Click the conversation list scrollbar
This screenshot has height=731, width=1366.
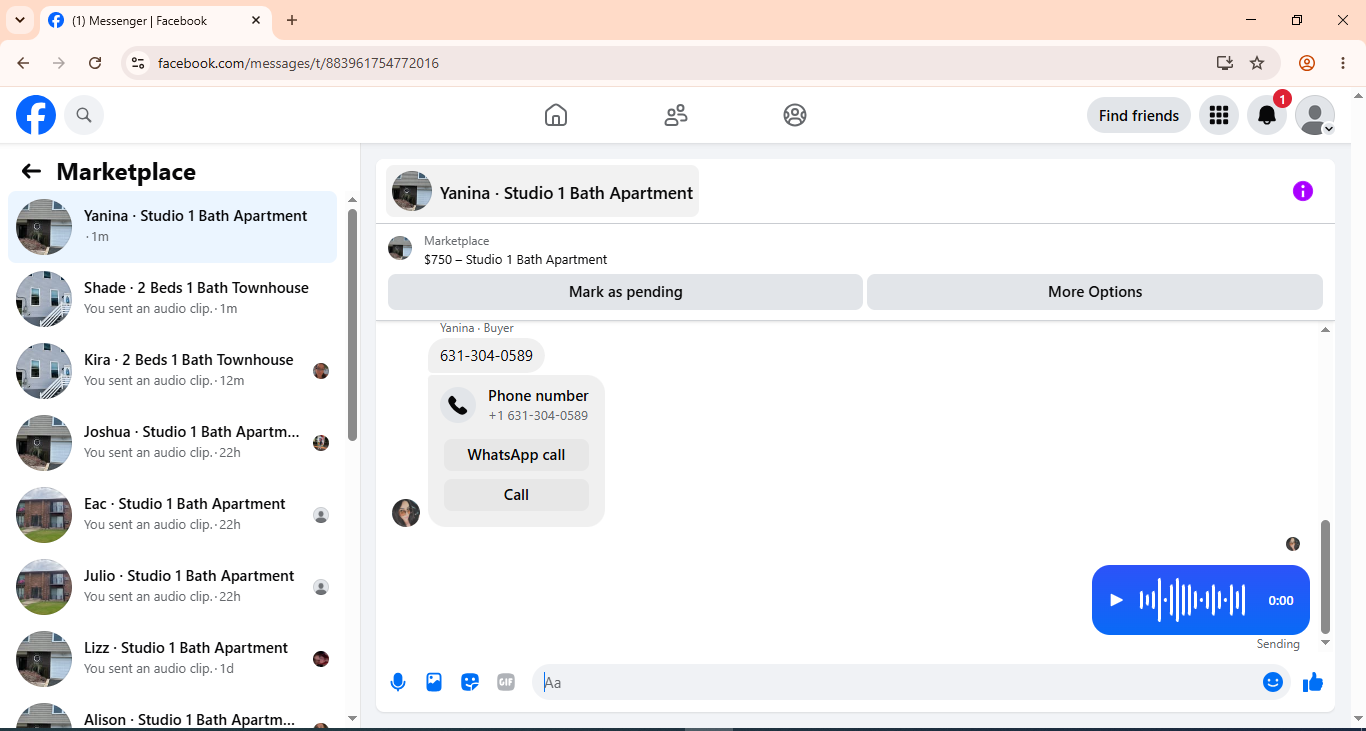(352, 325)
